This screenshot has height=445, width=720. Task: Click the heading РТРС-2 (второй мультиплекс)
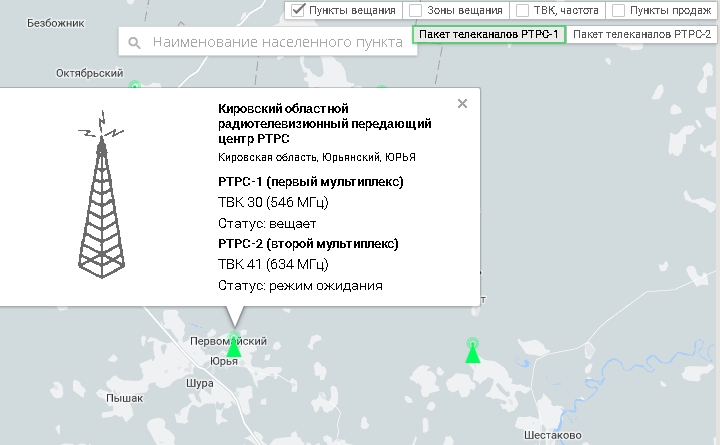[308, 243]
